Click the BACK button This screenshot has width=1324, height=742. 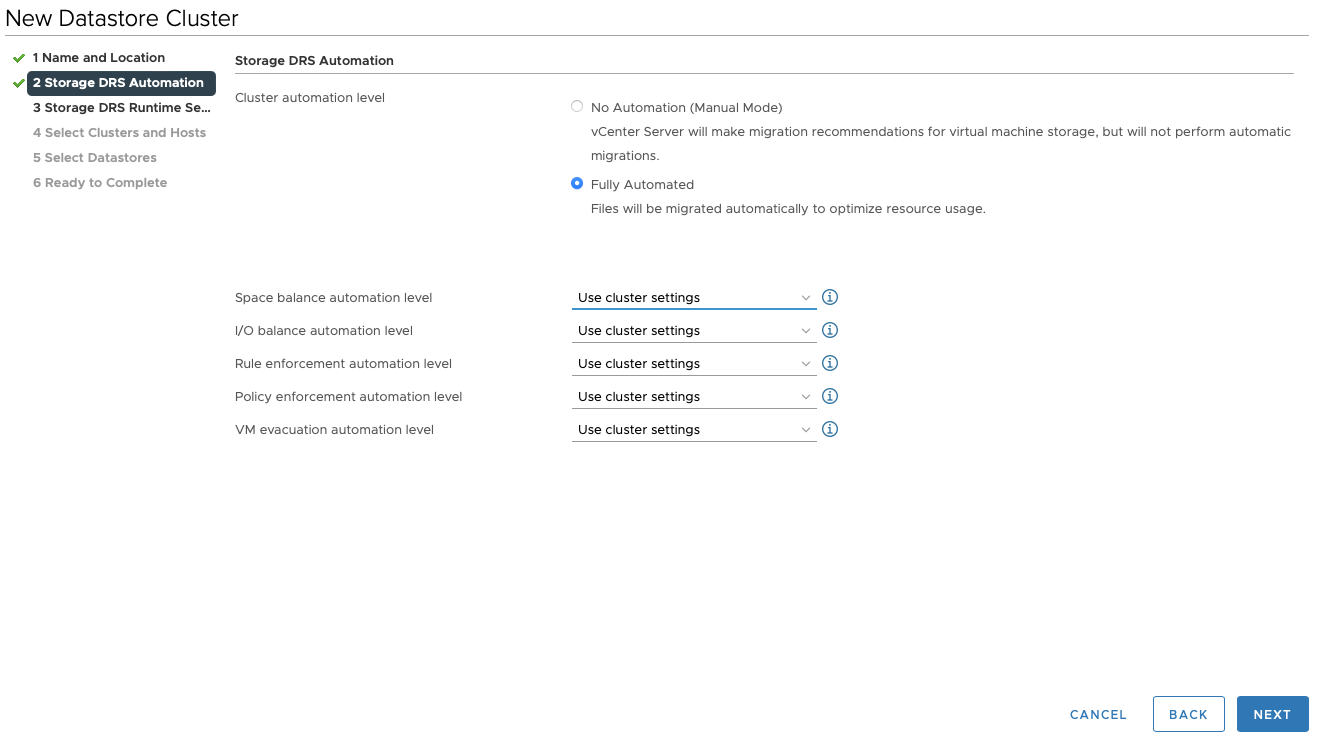[1188, 714]
